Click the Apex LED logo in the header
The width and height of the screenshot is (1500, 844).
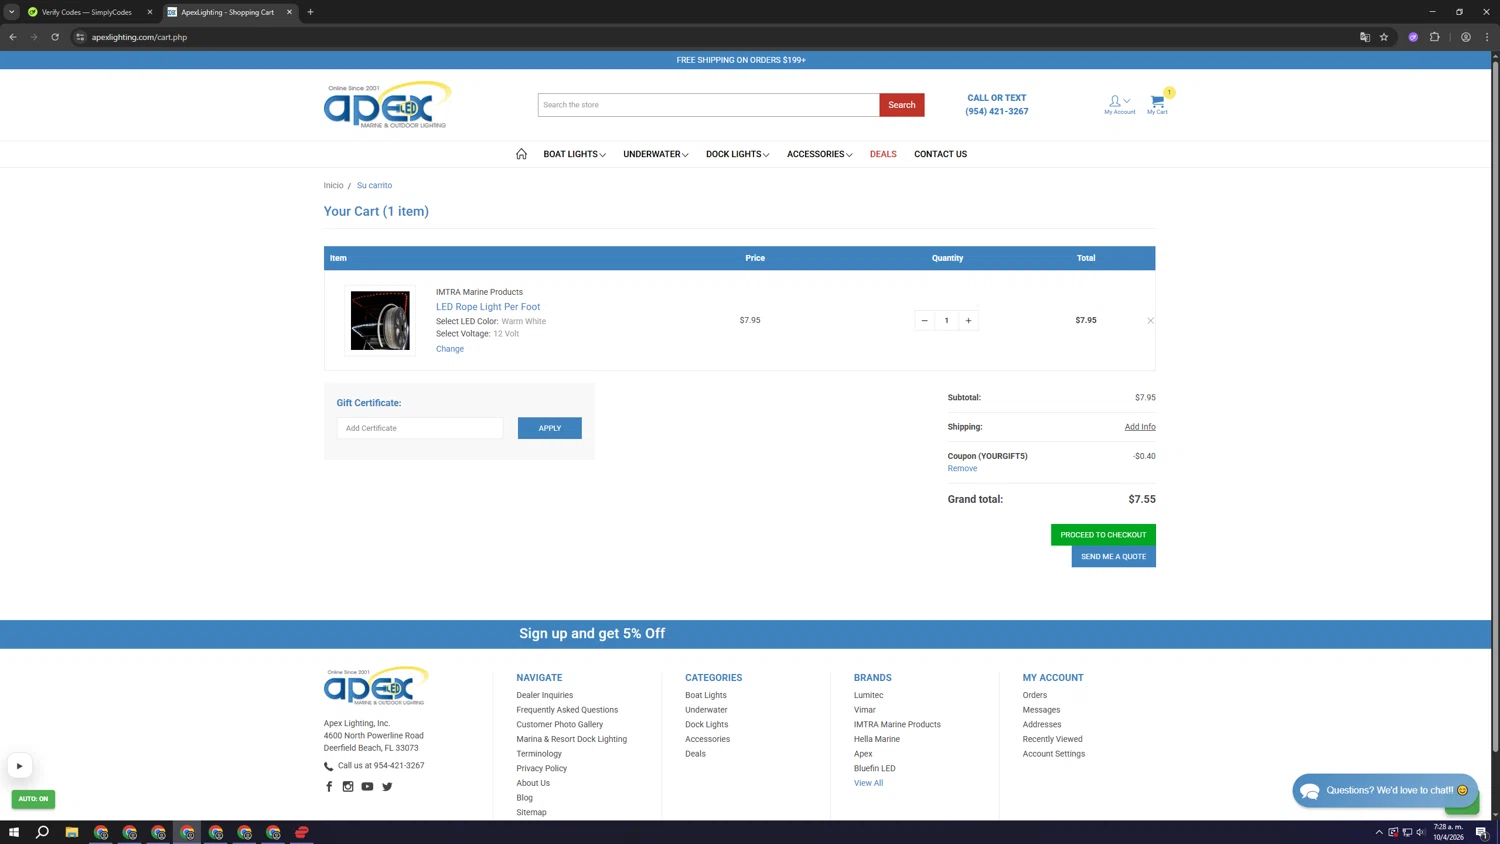point(387,105)
